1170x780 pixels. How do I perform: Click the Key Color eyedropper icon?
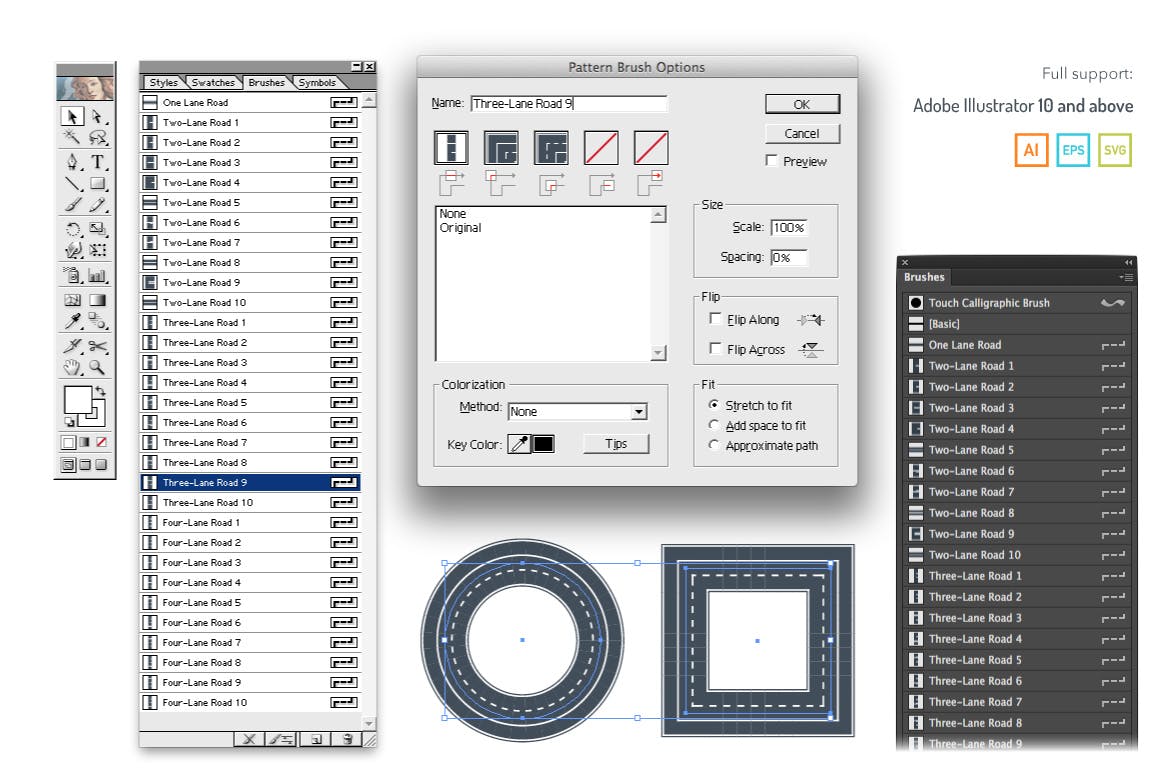pos(519,444)
